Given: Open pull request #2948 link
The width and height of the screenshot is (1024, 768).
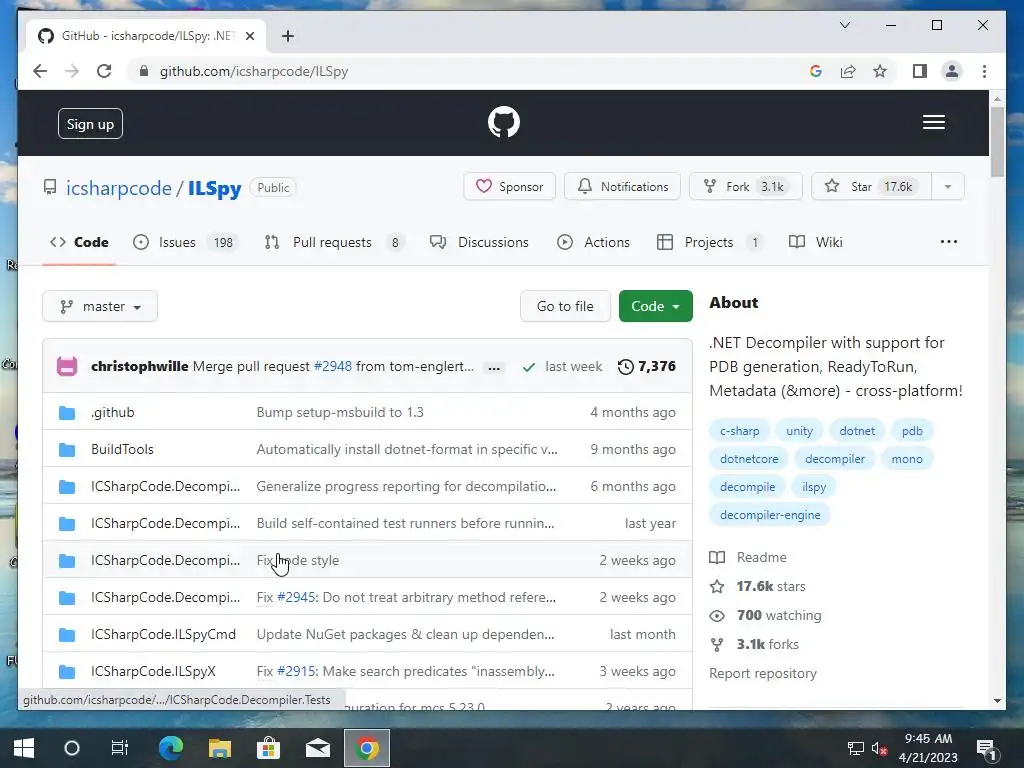Looking at the screenshot, I should click(x=333, y=366).
